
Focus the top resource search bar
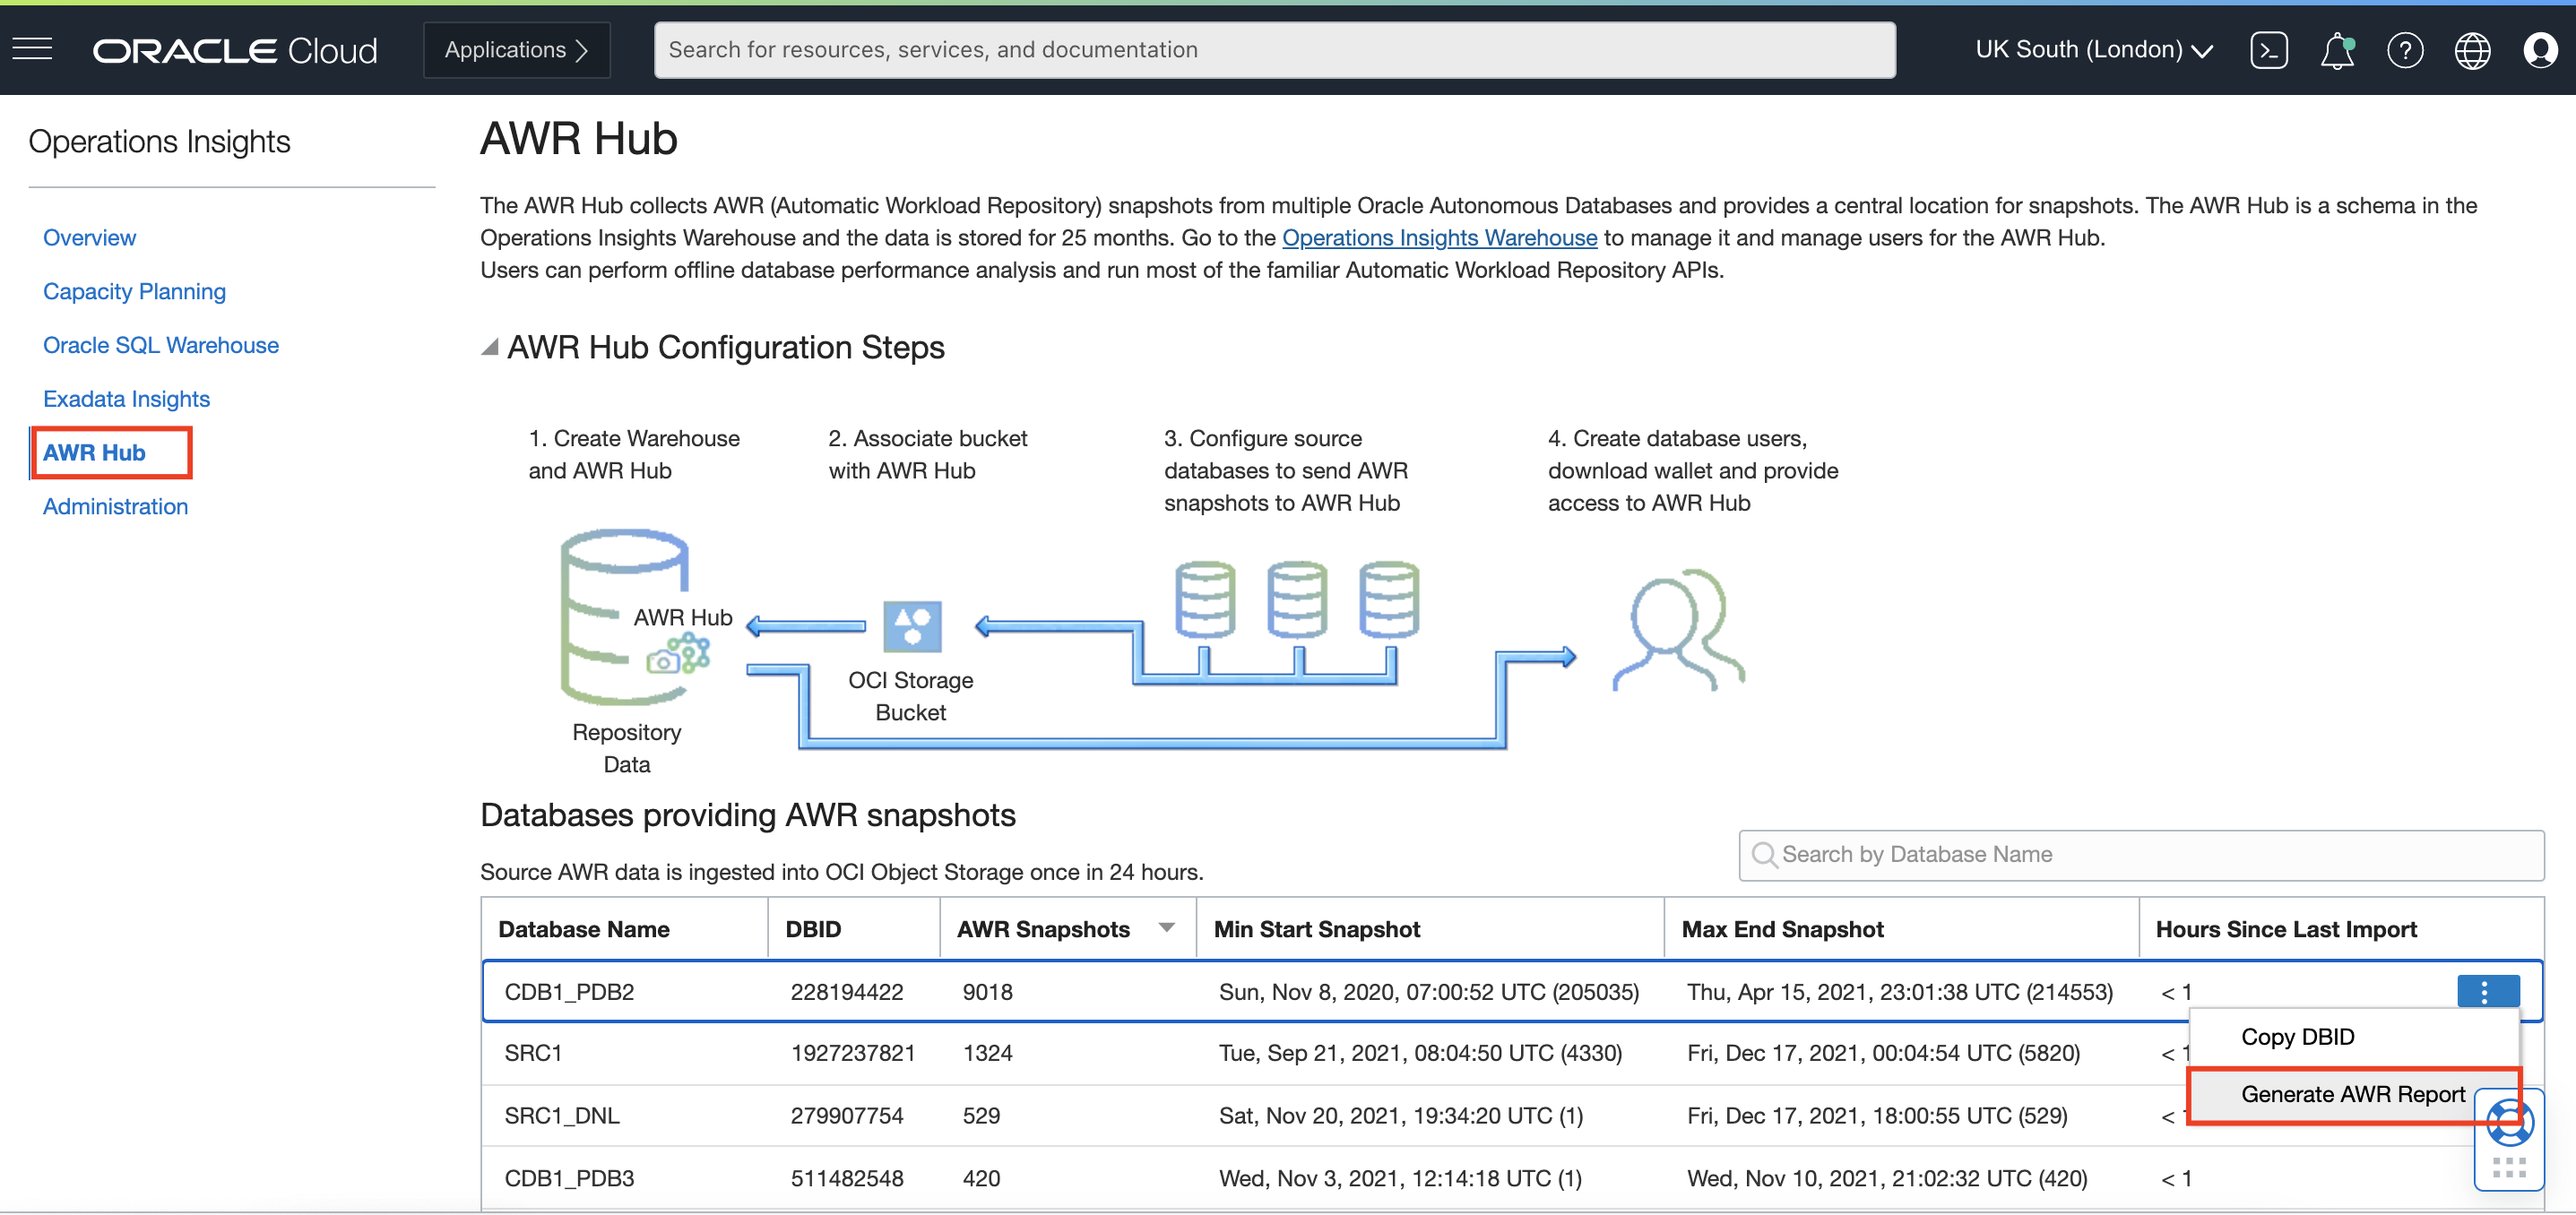pos(1273,50)
